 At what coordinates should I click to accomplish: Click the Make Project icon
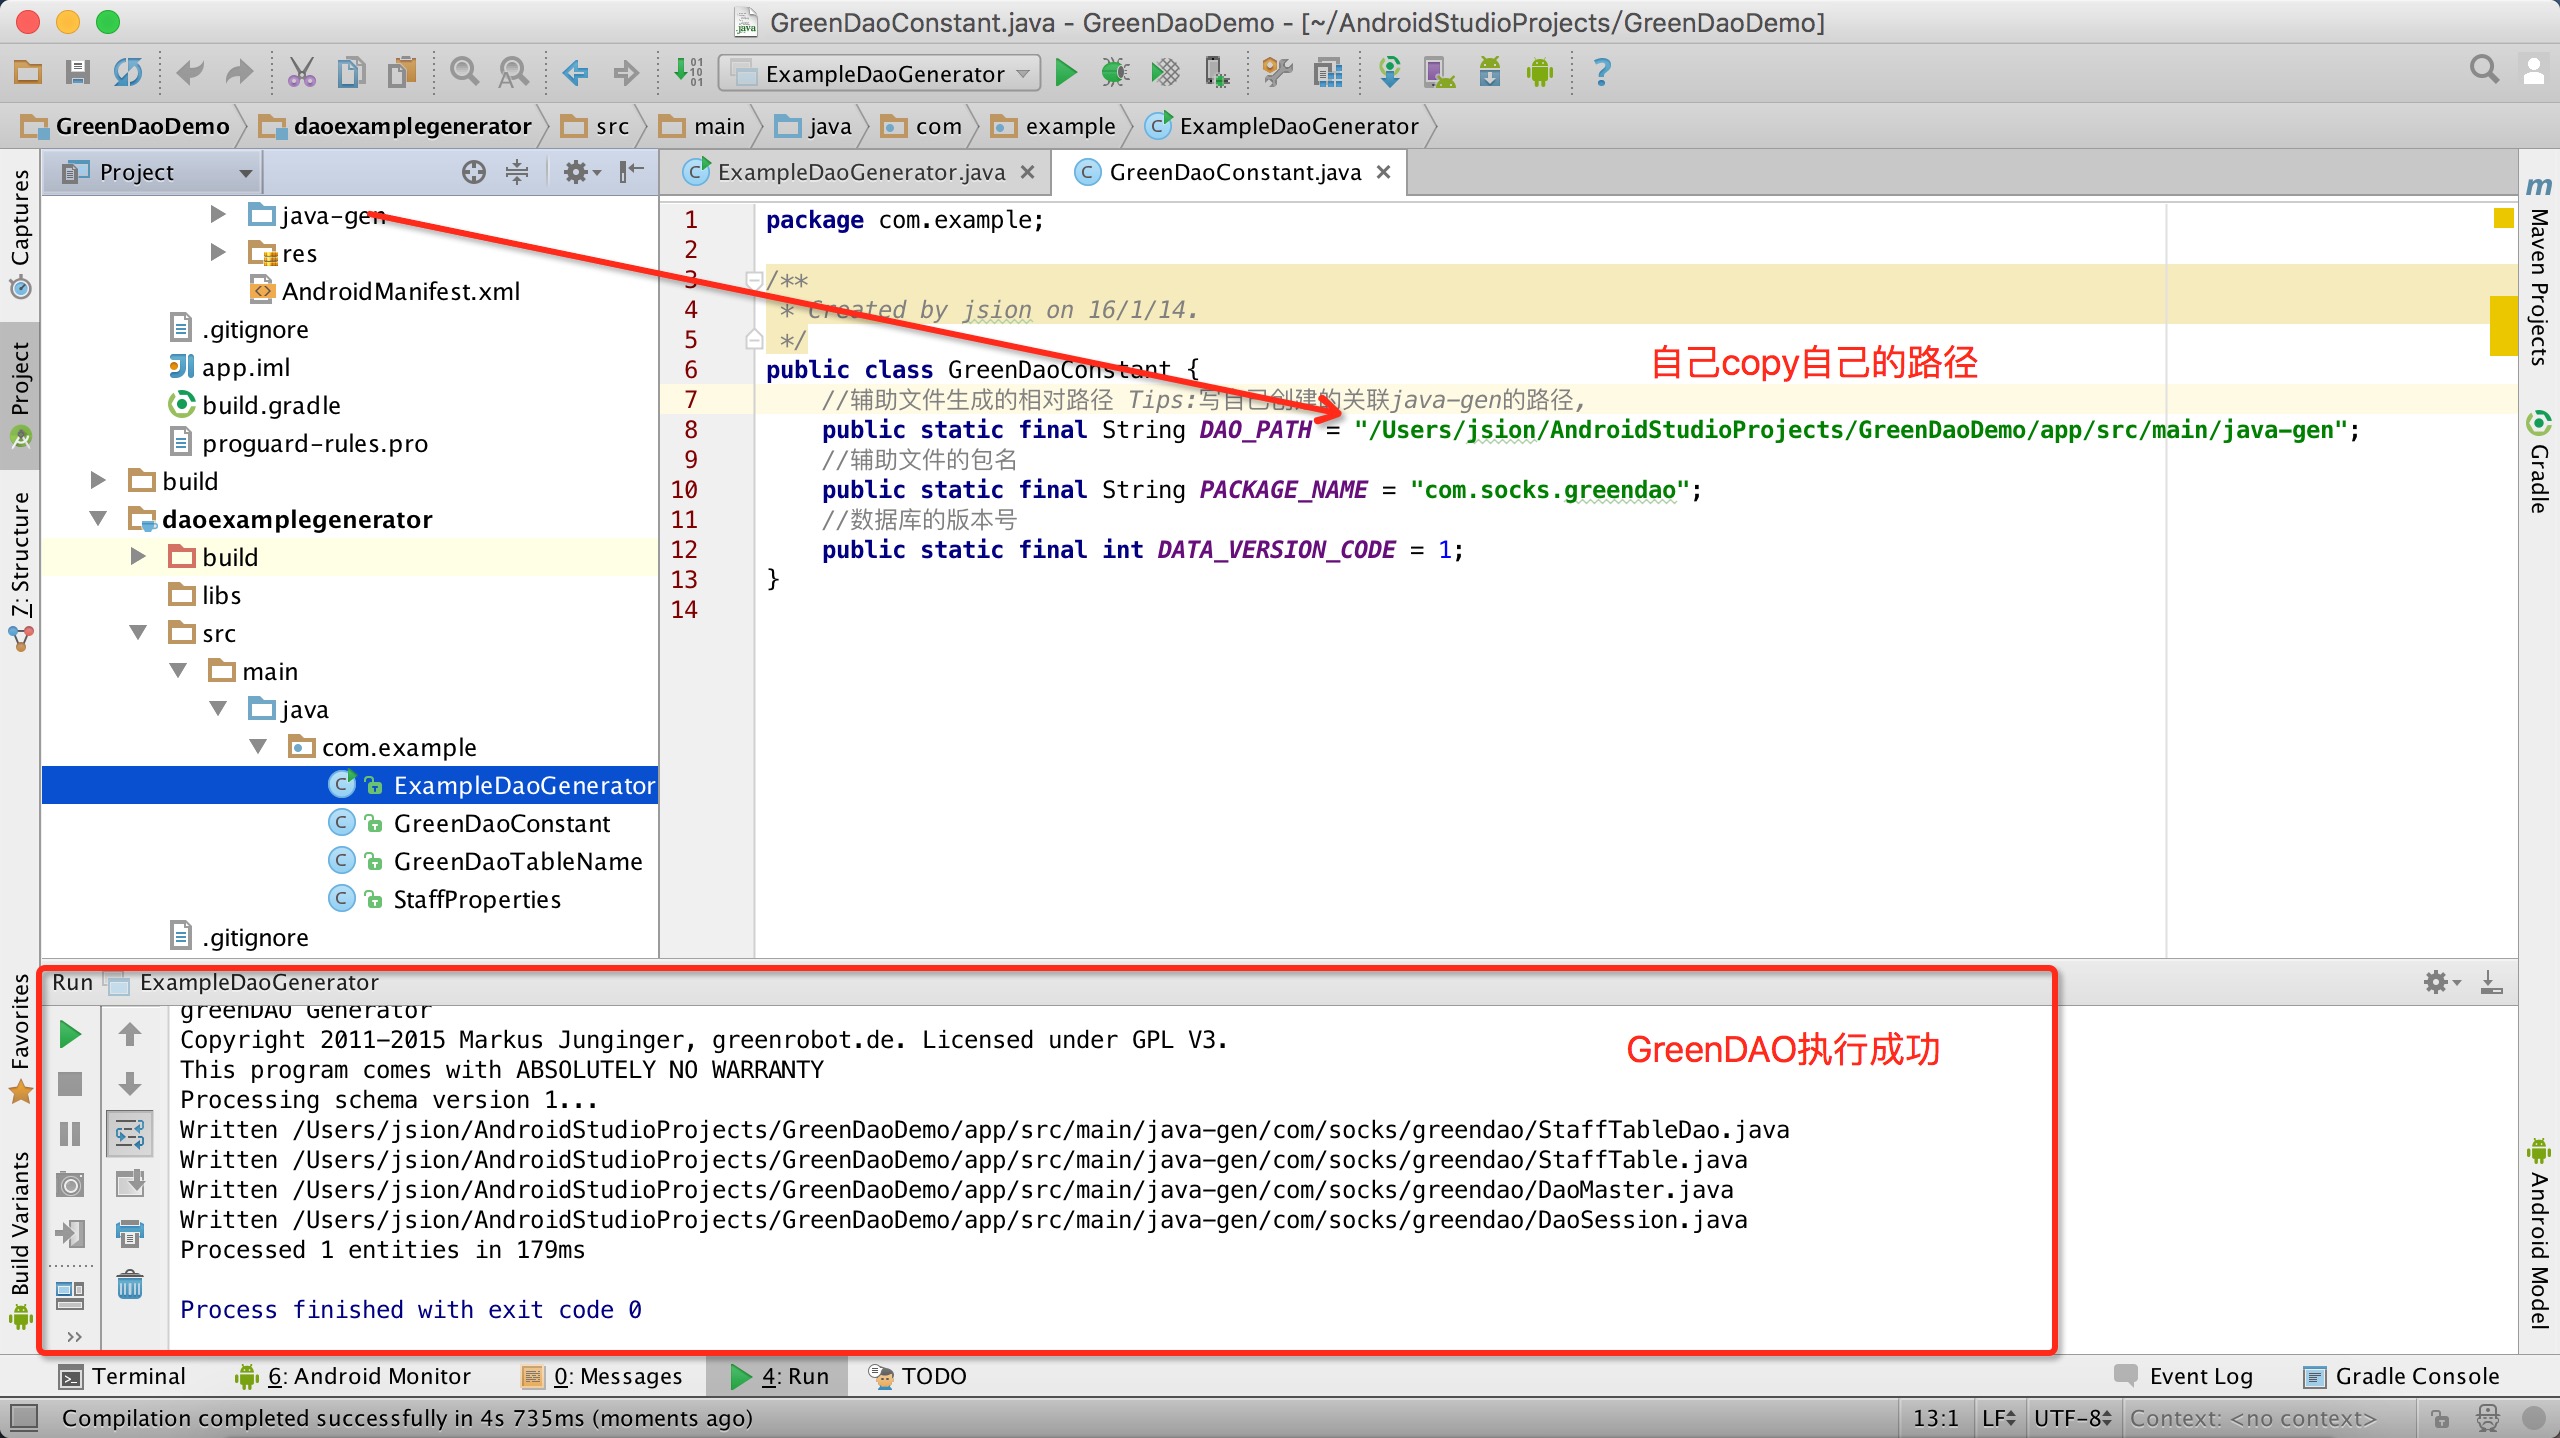coord(688,72)
